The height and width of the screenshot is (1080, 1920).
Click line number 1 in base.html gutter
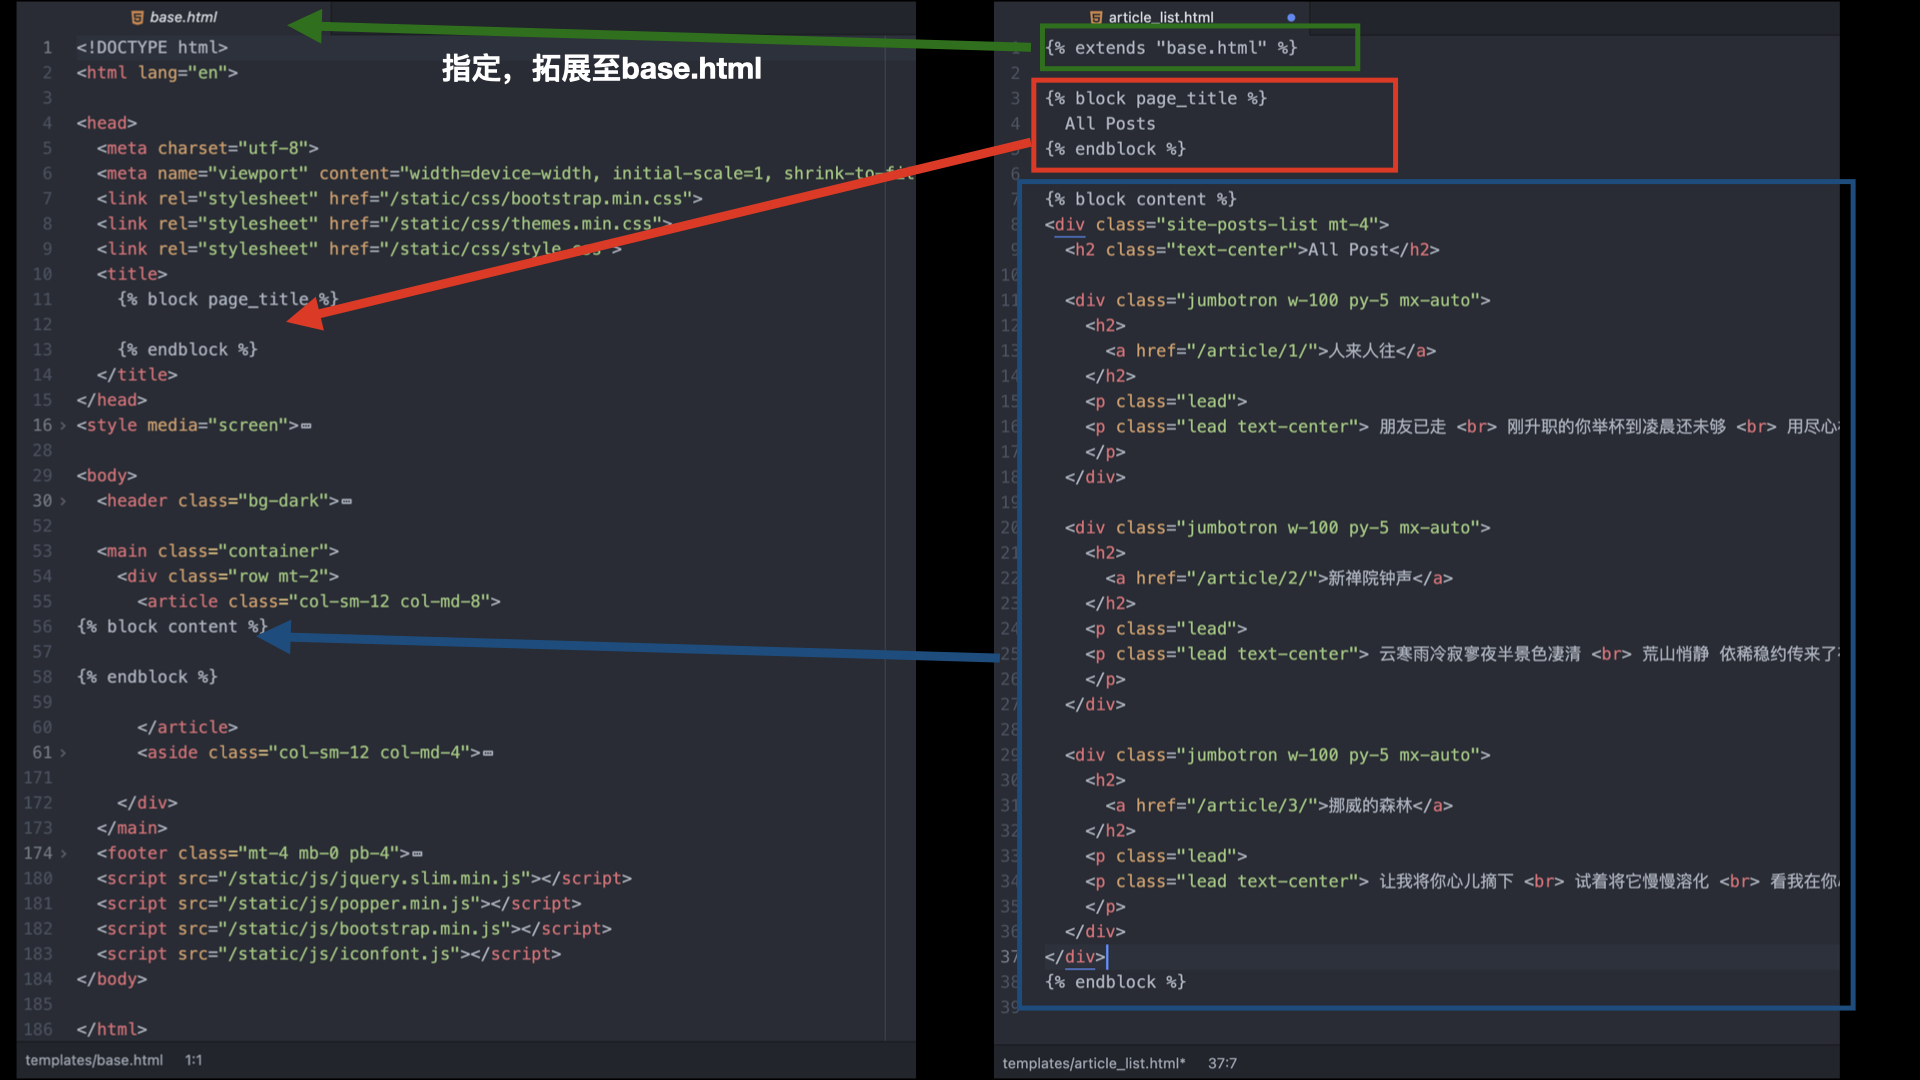pyautogui.click(x=47, y=47)
